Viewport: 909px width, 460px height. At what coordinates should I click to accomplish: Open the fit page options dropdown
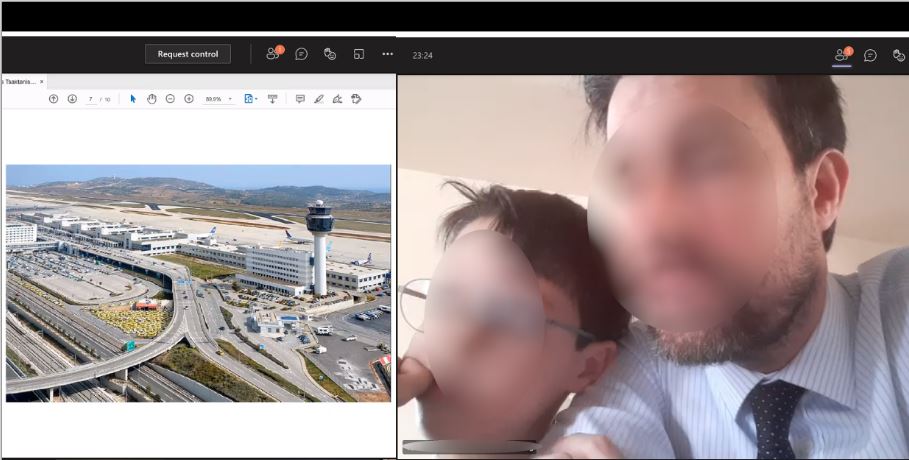(250, 99)
